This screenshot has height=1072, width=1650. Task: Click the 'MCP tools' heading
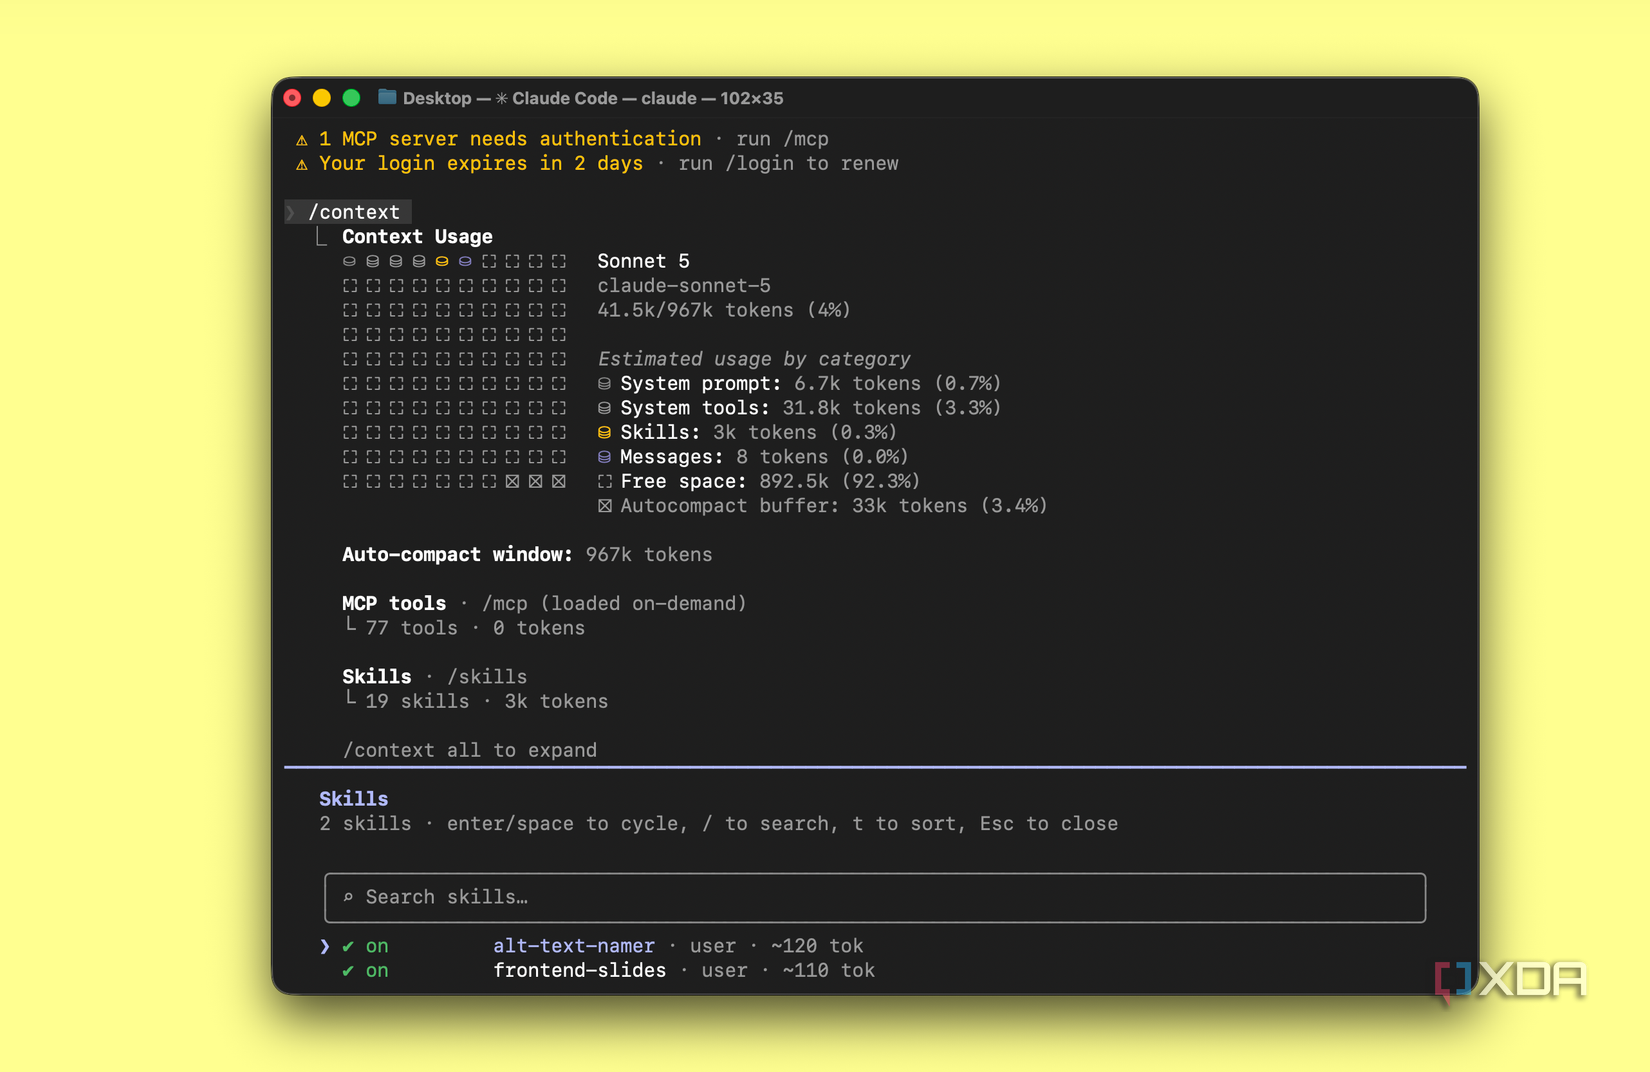point(394,604)
